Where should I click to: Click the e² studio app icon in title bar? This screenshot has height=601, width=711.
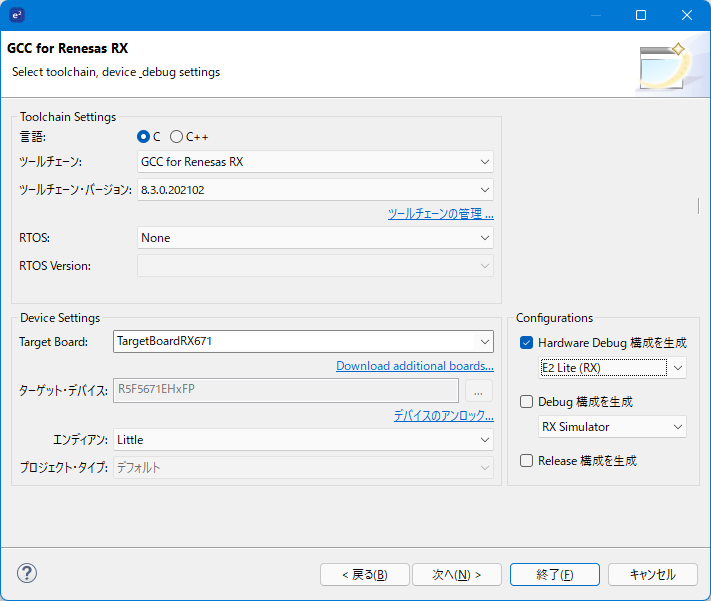pyautogui.click(x=17, y=15)
